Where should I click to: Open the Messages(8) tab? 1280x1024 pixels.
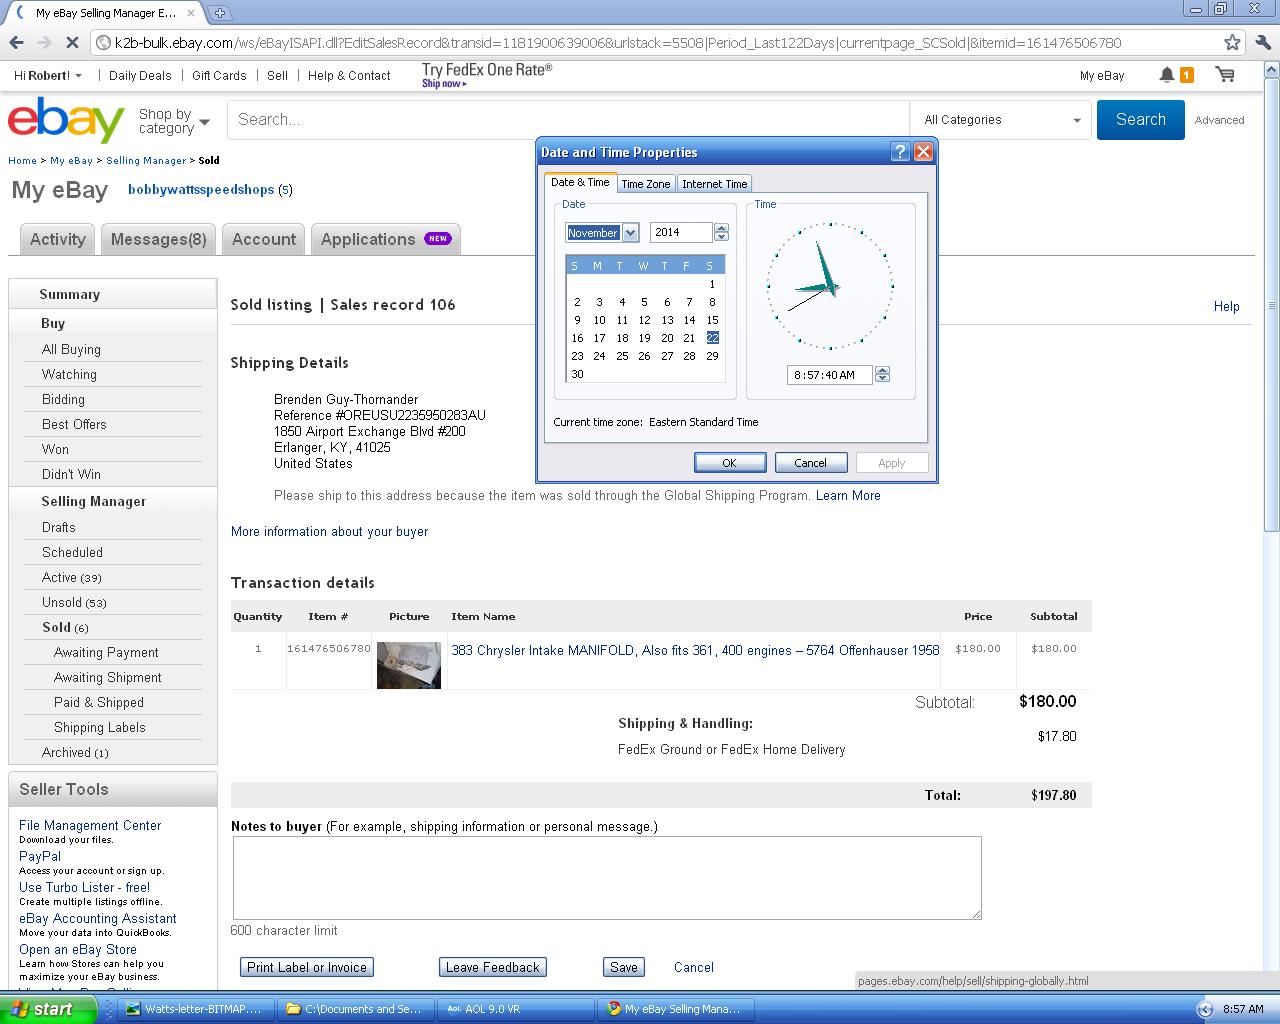point(159,239)
